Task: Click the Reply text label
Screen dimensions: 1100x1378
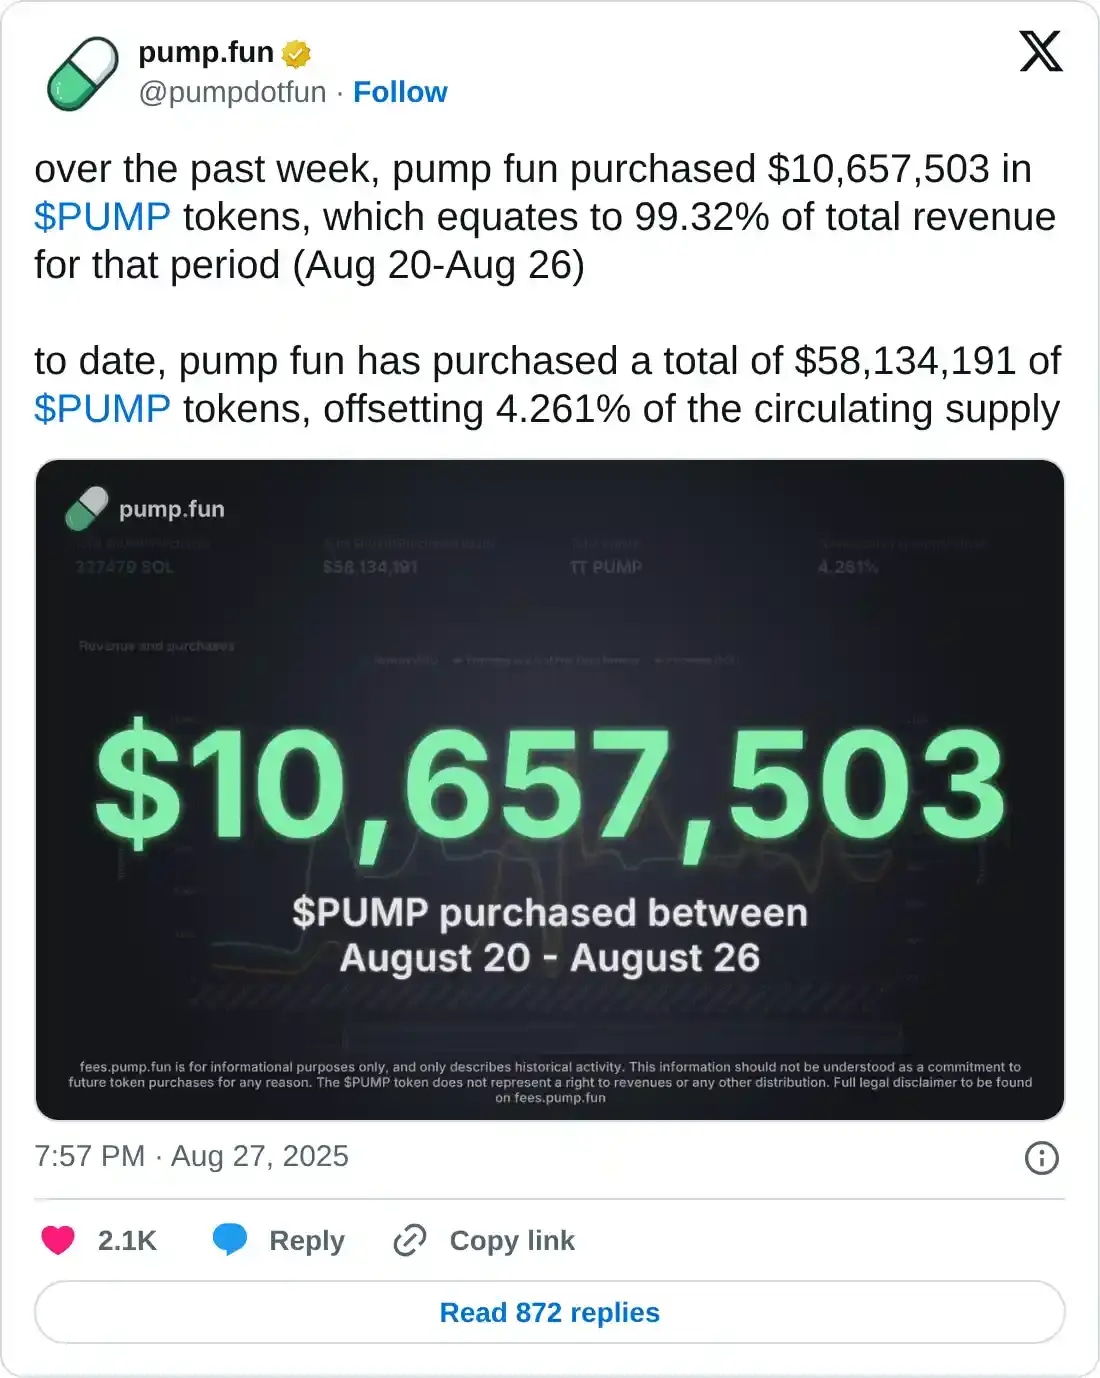Action: click(306, 1240)
